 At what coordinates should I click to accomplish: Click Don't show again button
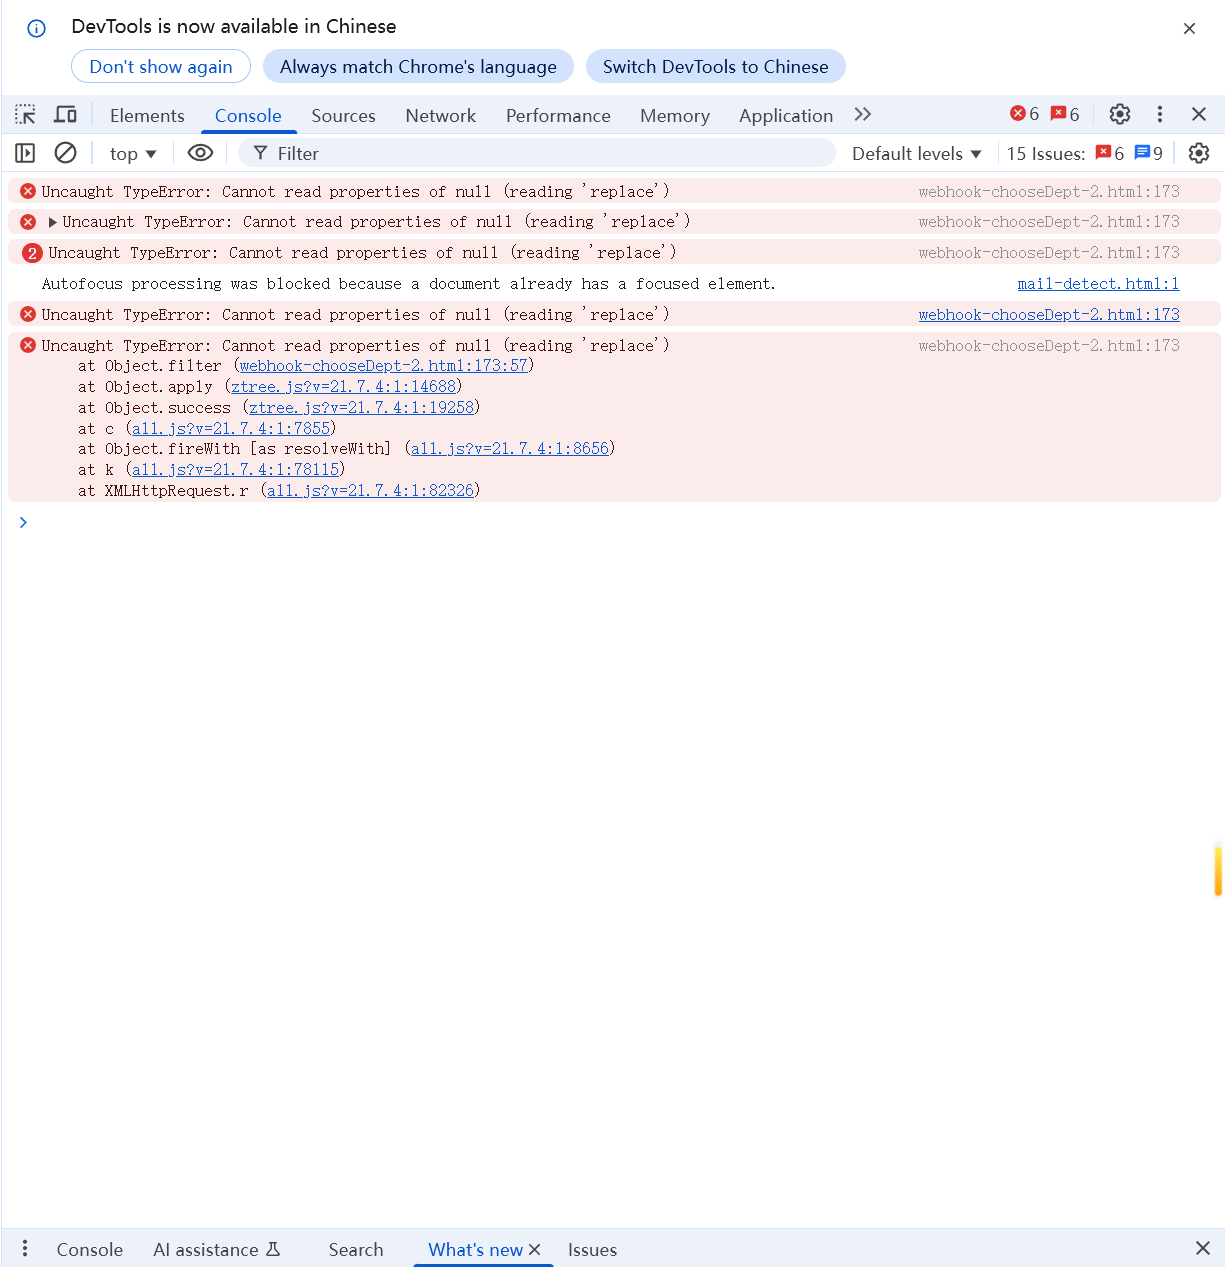click(161, 66)
